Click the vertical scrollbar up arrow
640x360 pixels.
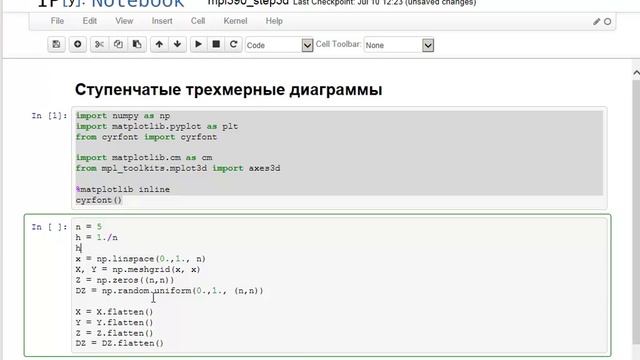click(x=636, y=73)
